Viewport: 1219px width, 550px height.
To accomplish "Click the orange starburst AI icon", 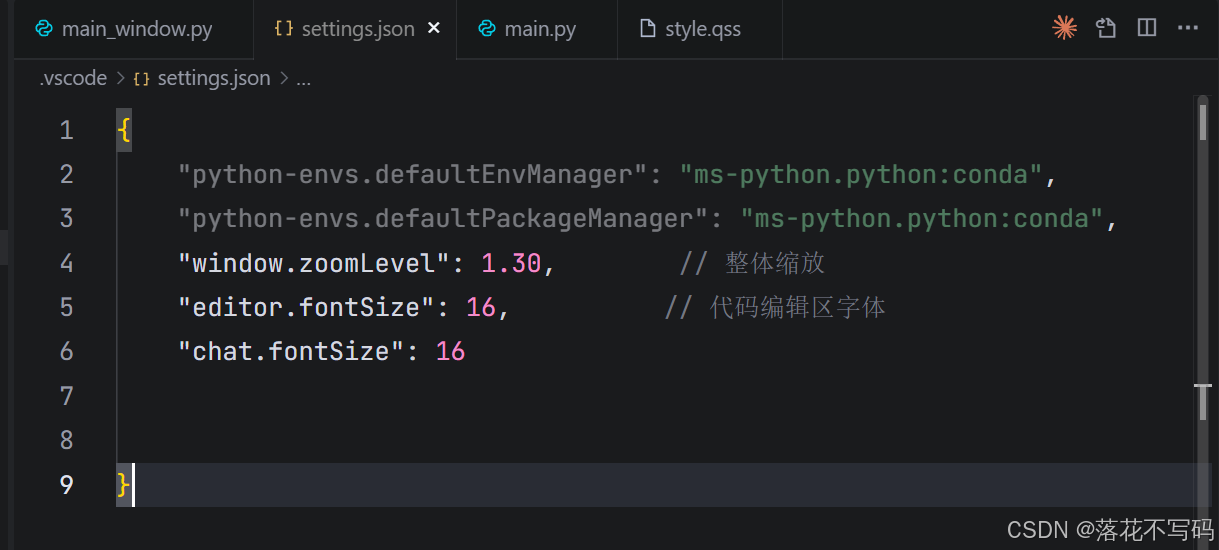I will tap(1065, 28).
